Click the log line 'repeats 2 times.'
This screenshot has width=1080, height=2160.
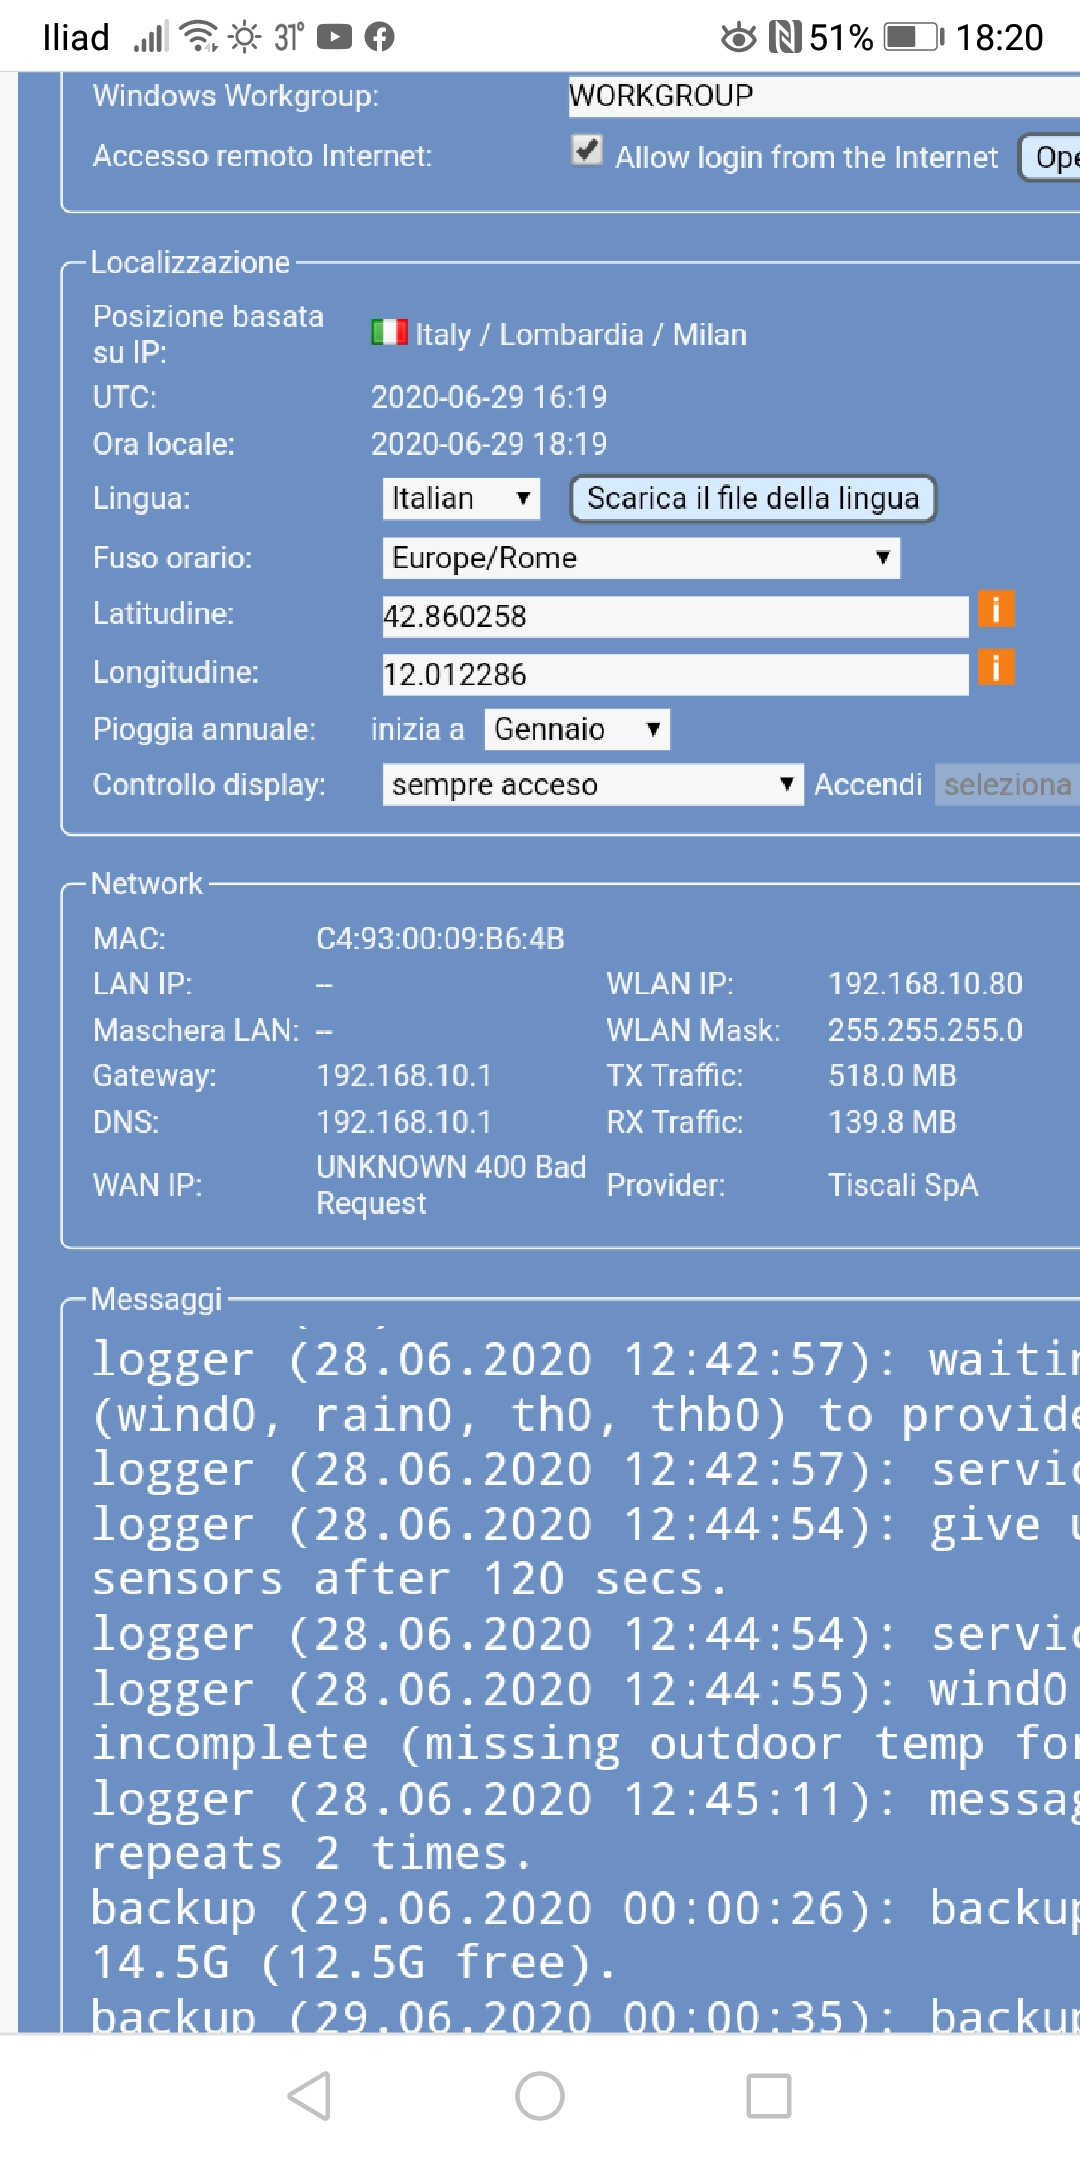pyautogui.click(x=311, y=1853)
